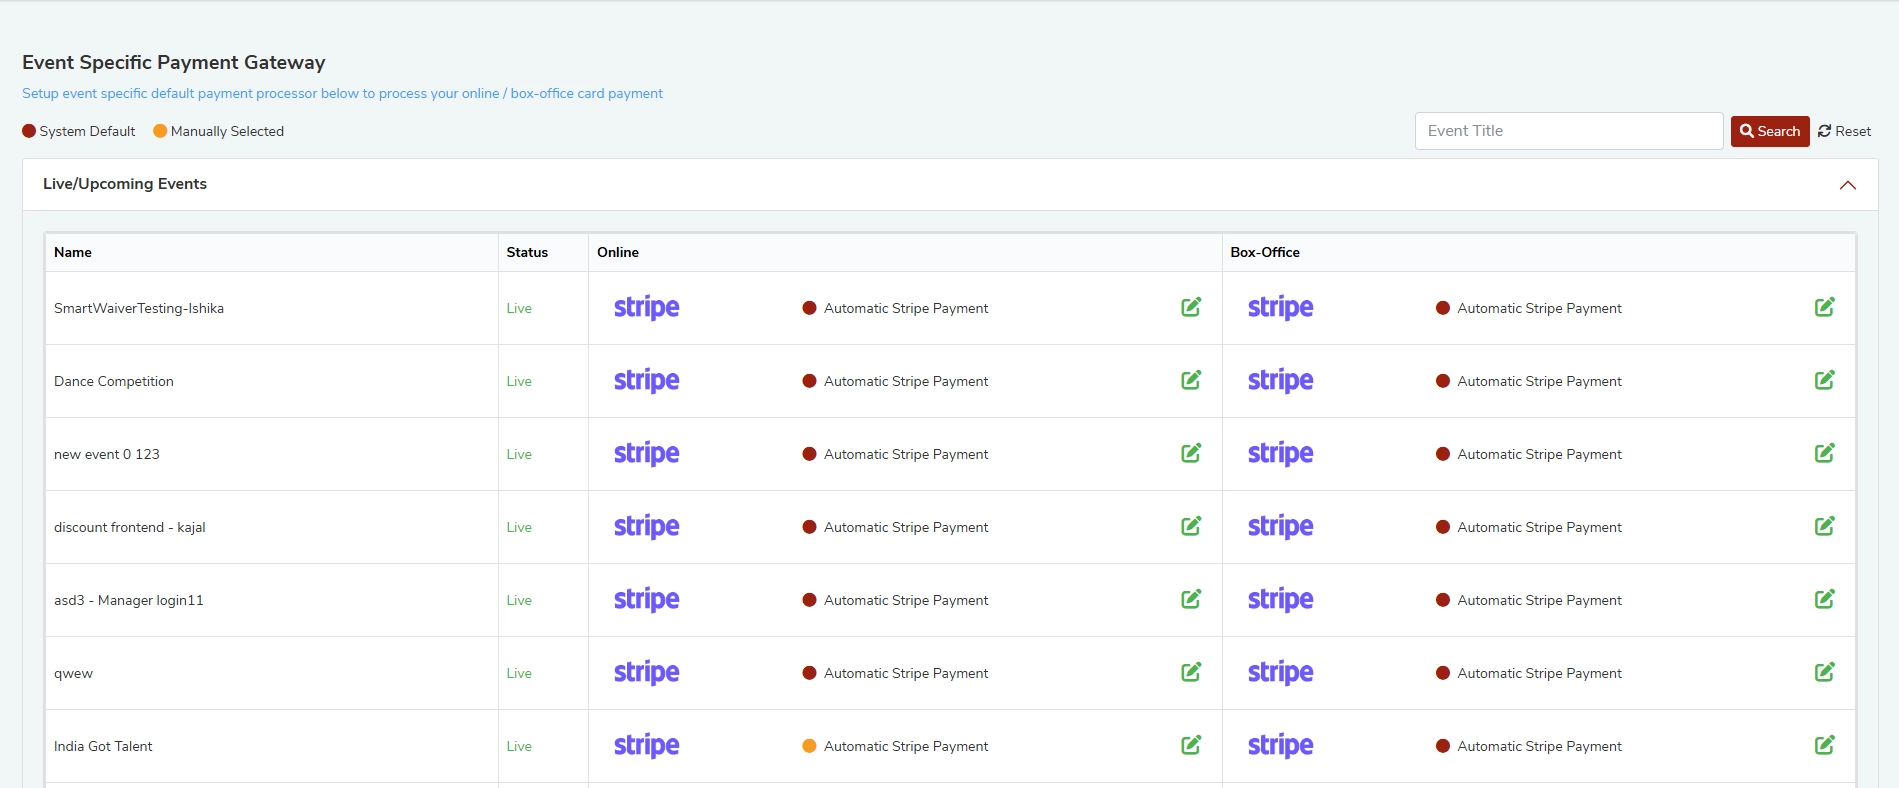Click Live status for India Got Talent

(x=519, y=746)
